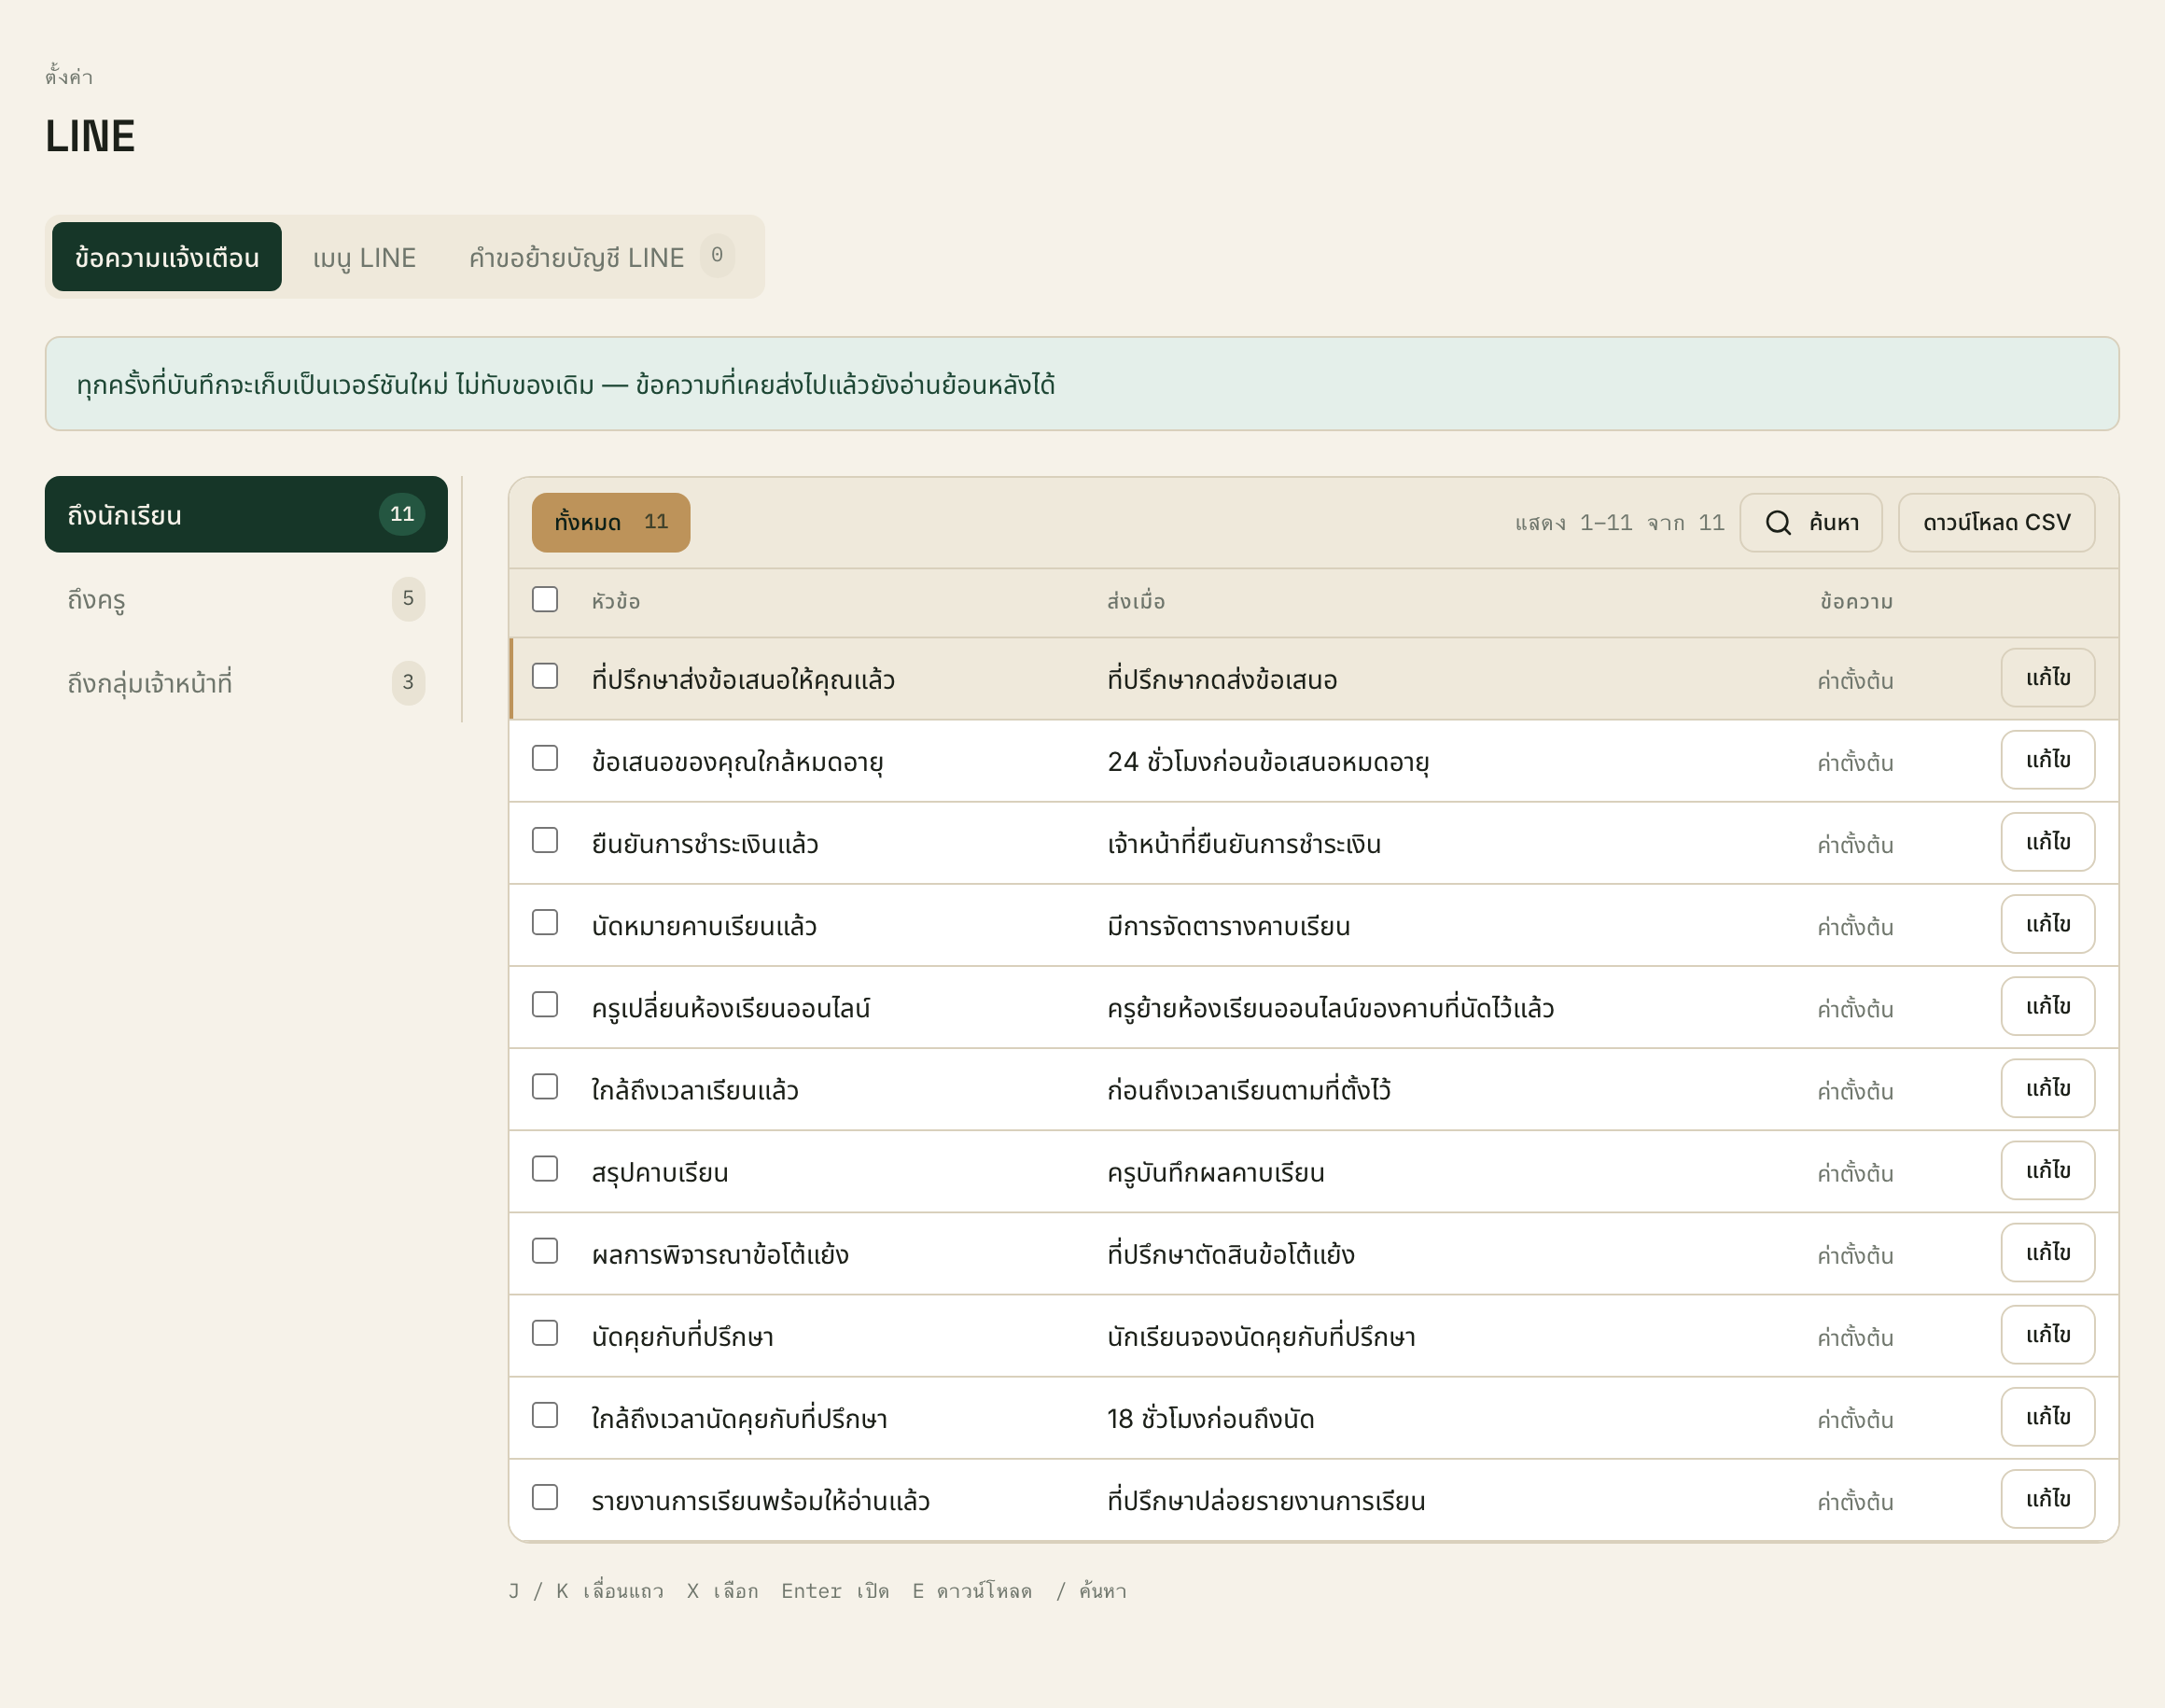Edit the ข้อเสนอของคุณใกล้หมดอายุ message
The height and width of the screenshot is (1708, 2165).
[x=2048, y=760]
